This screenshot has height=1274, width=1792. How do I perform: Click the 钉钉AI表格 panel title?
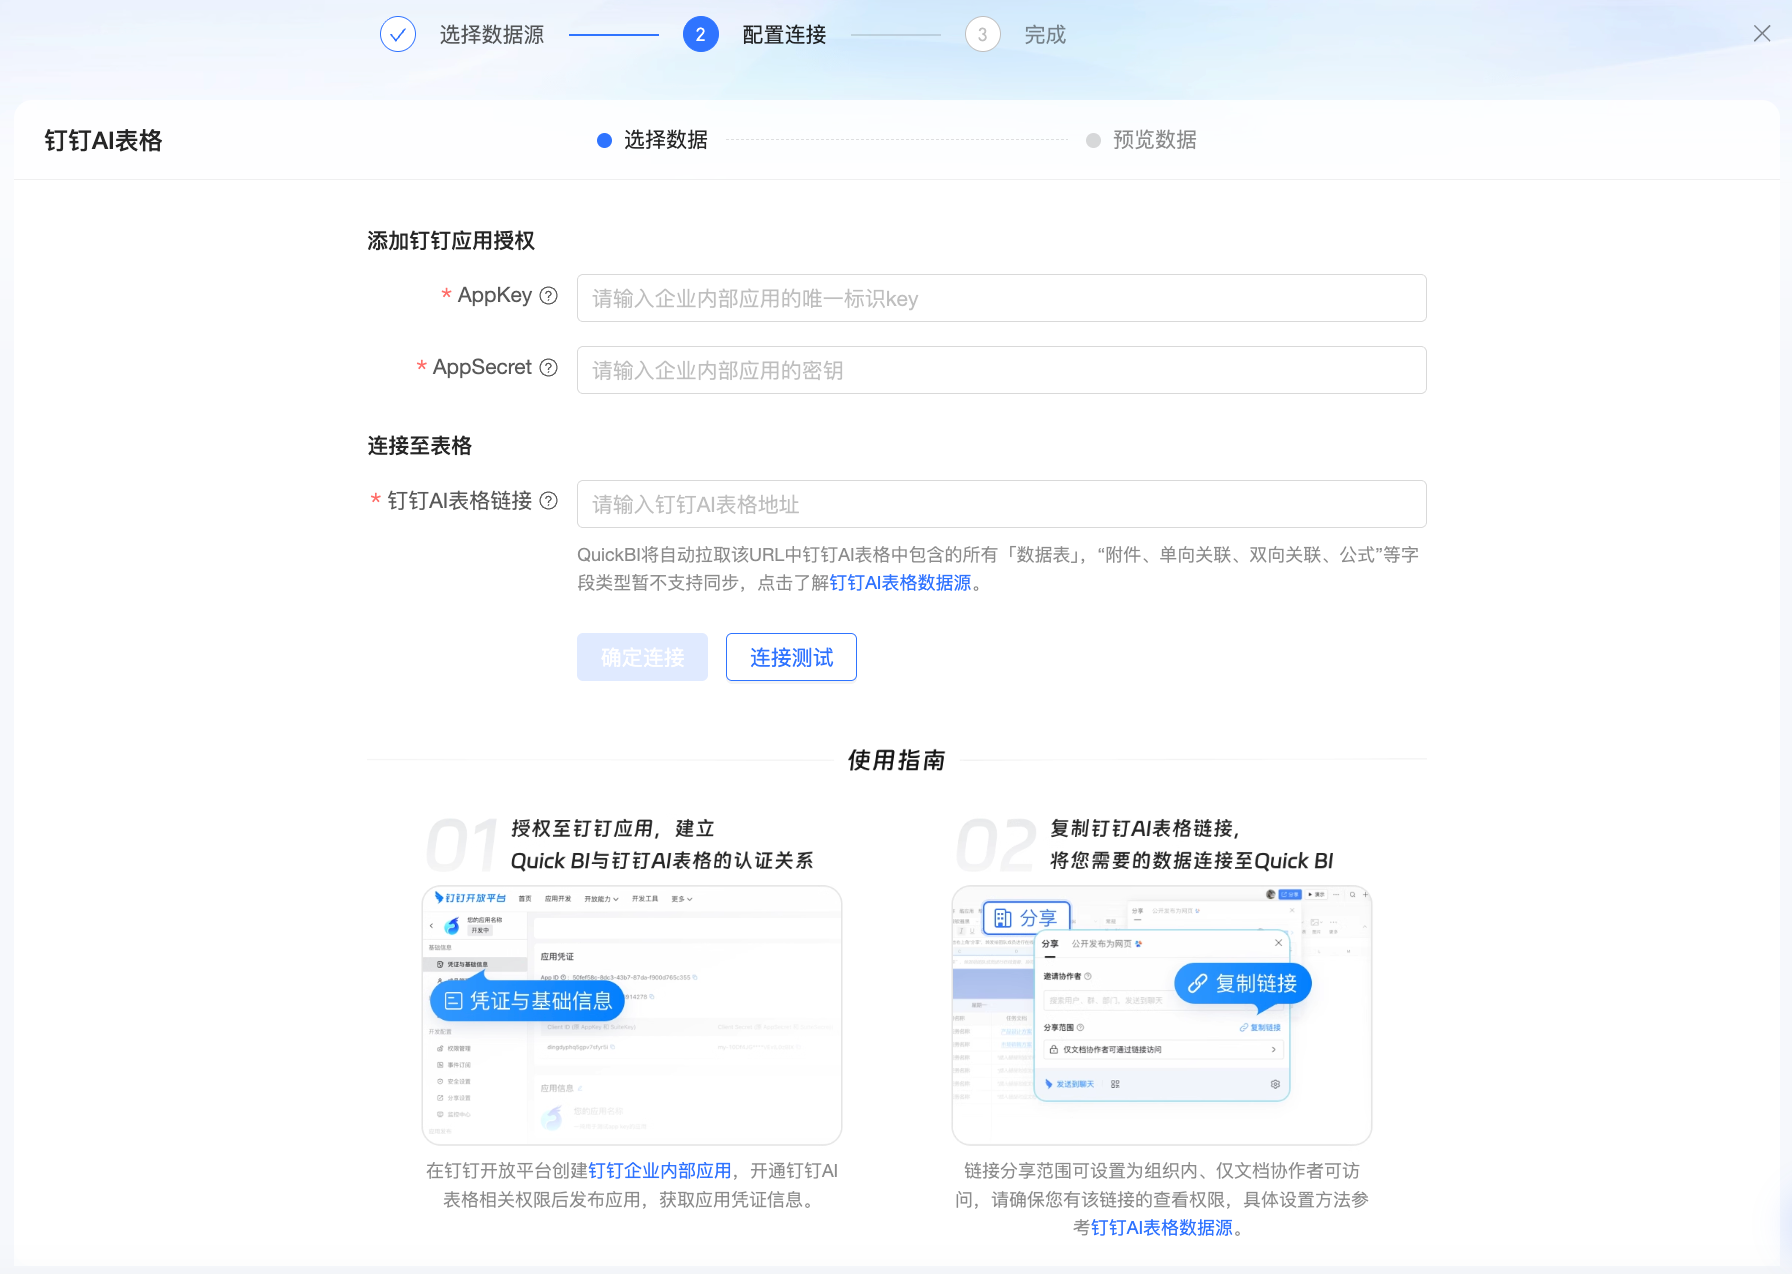point(103,141)
